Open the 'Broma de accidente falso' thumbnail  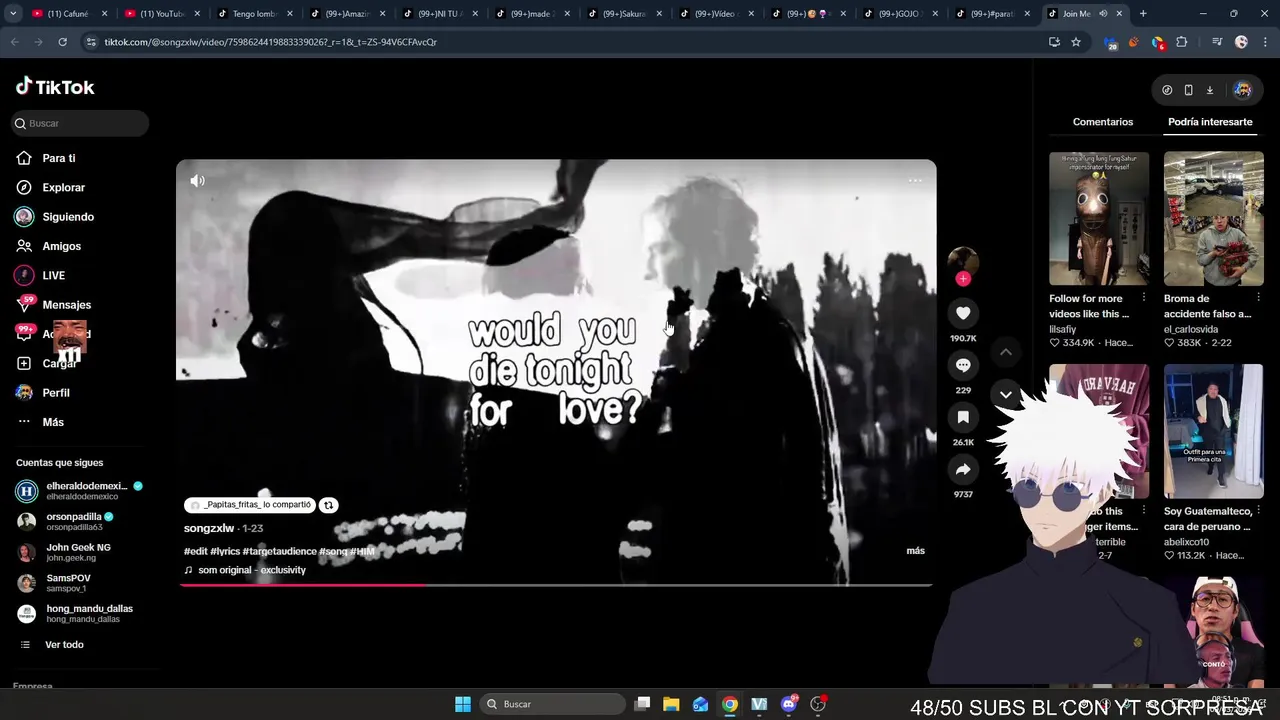click(1213, 218)
